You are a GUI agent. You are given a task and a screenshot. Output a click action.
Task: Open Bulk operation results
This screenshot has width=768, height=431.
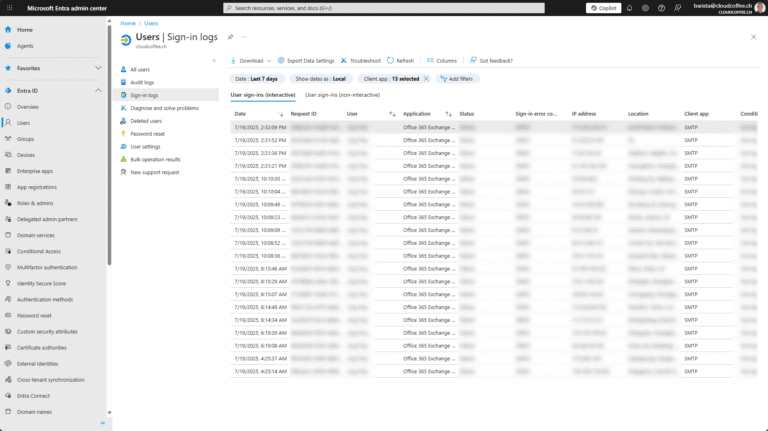(155, 160)
